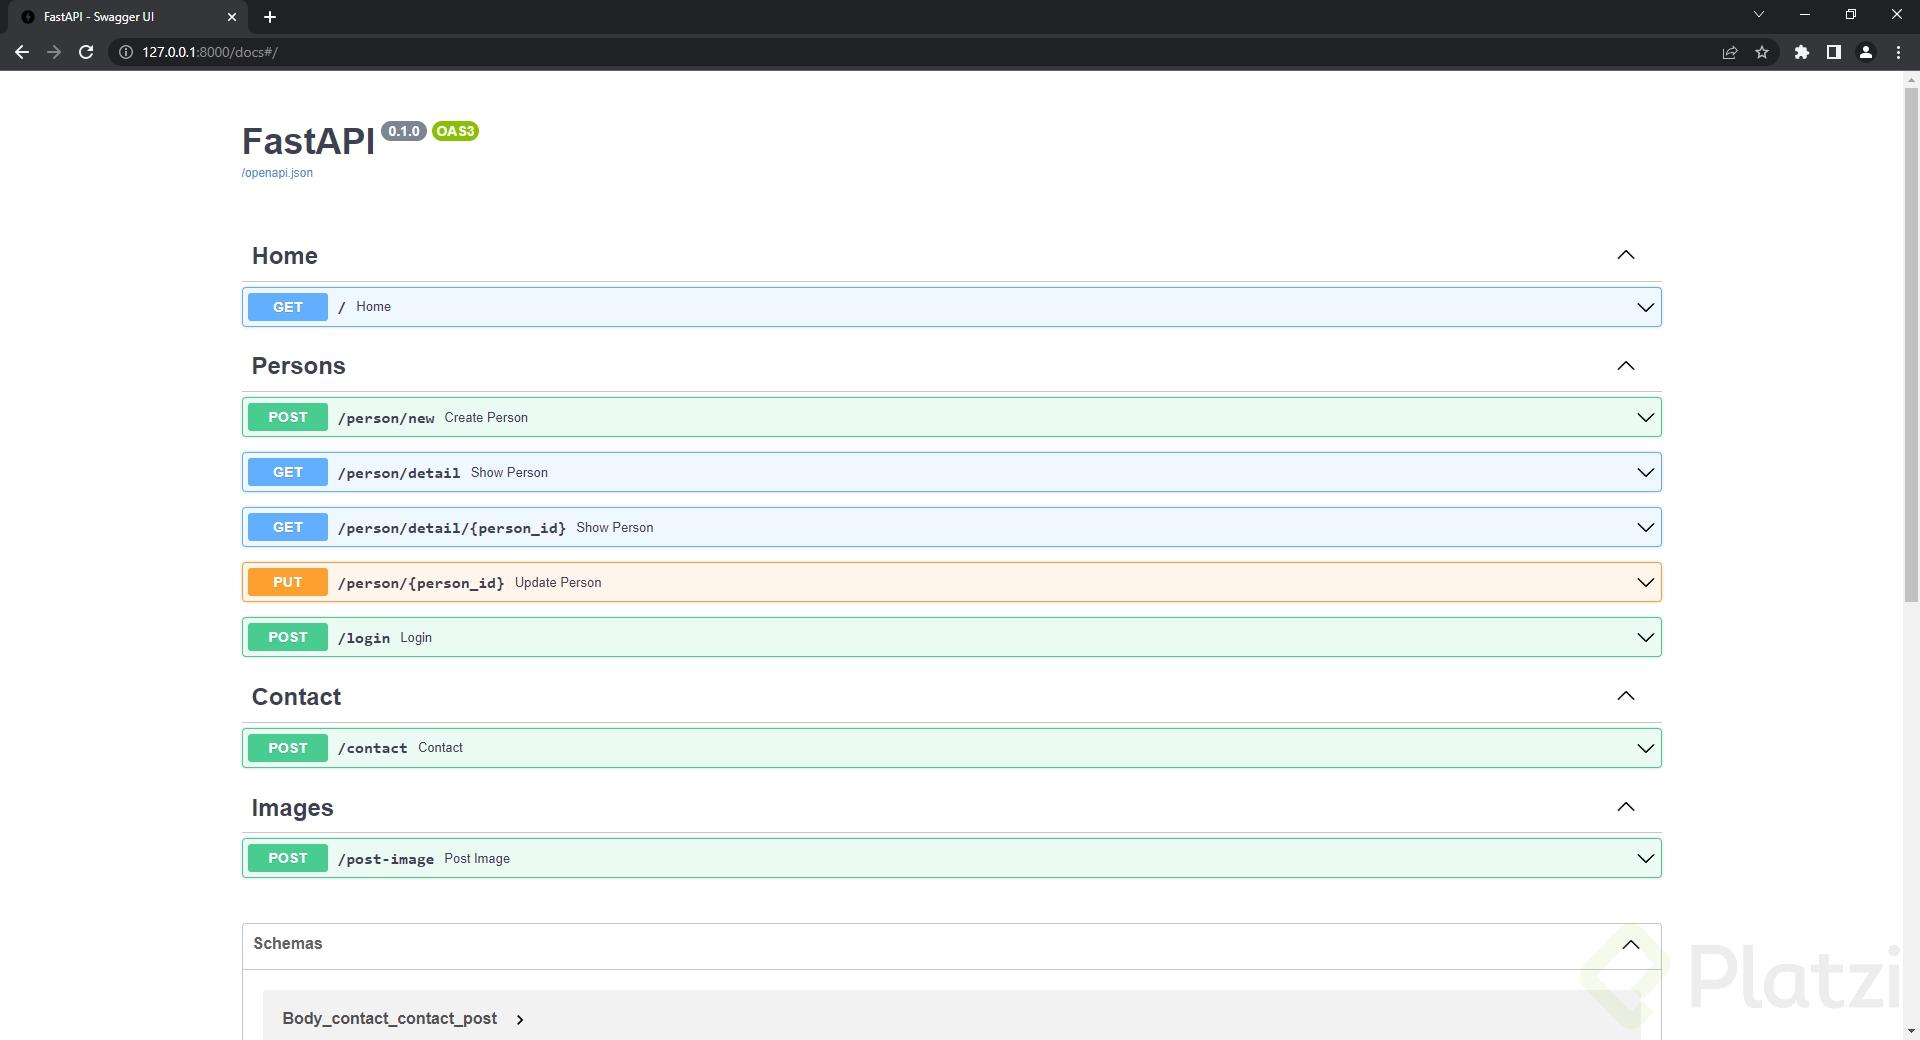Click the /person/{person_id} path text
The image size is (1920, 1040).
421,583
